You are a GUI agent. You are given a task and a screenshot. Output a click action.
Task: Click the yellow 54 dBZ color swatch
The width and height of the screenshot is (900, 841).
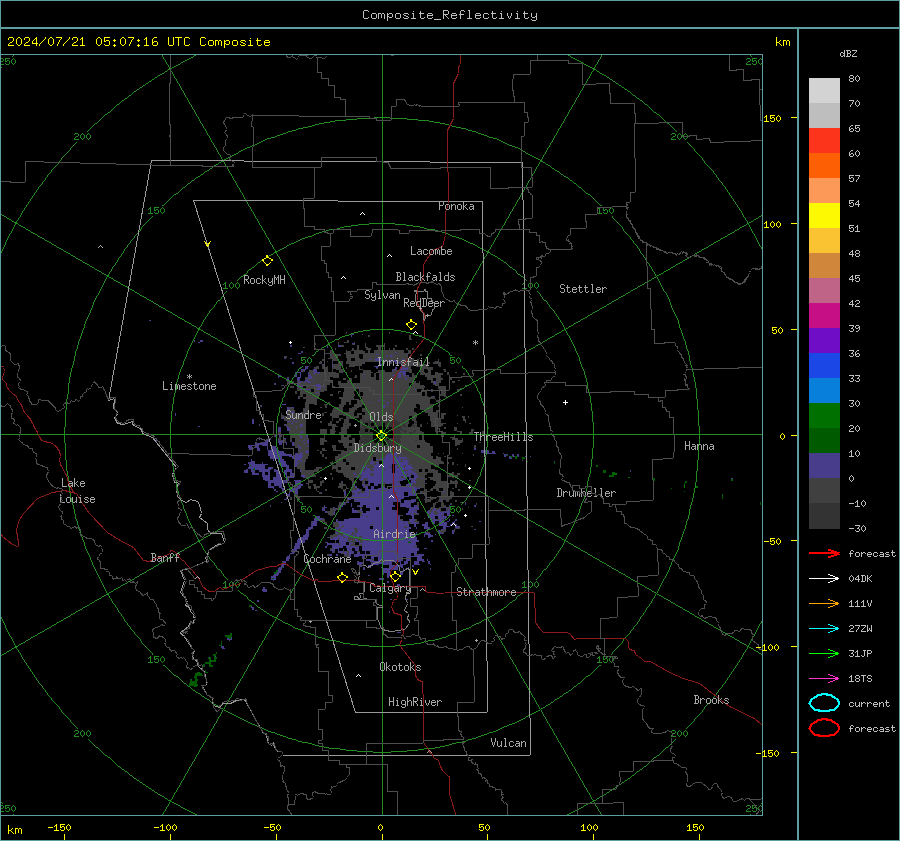click(824, 216)
